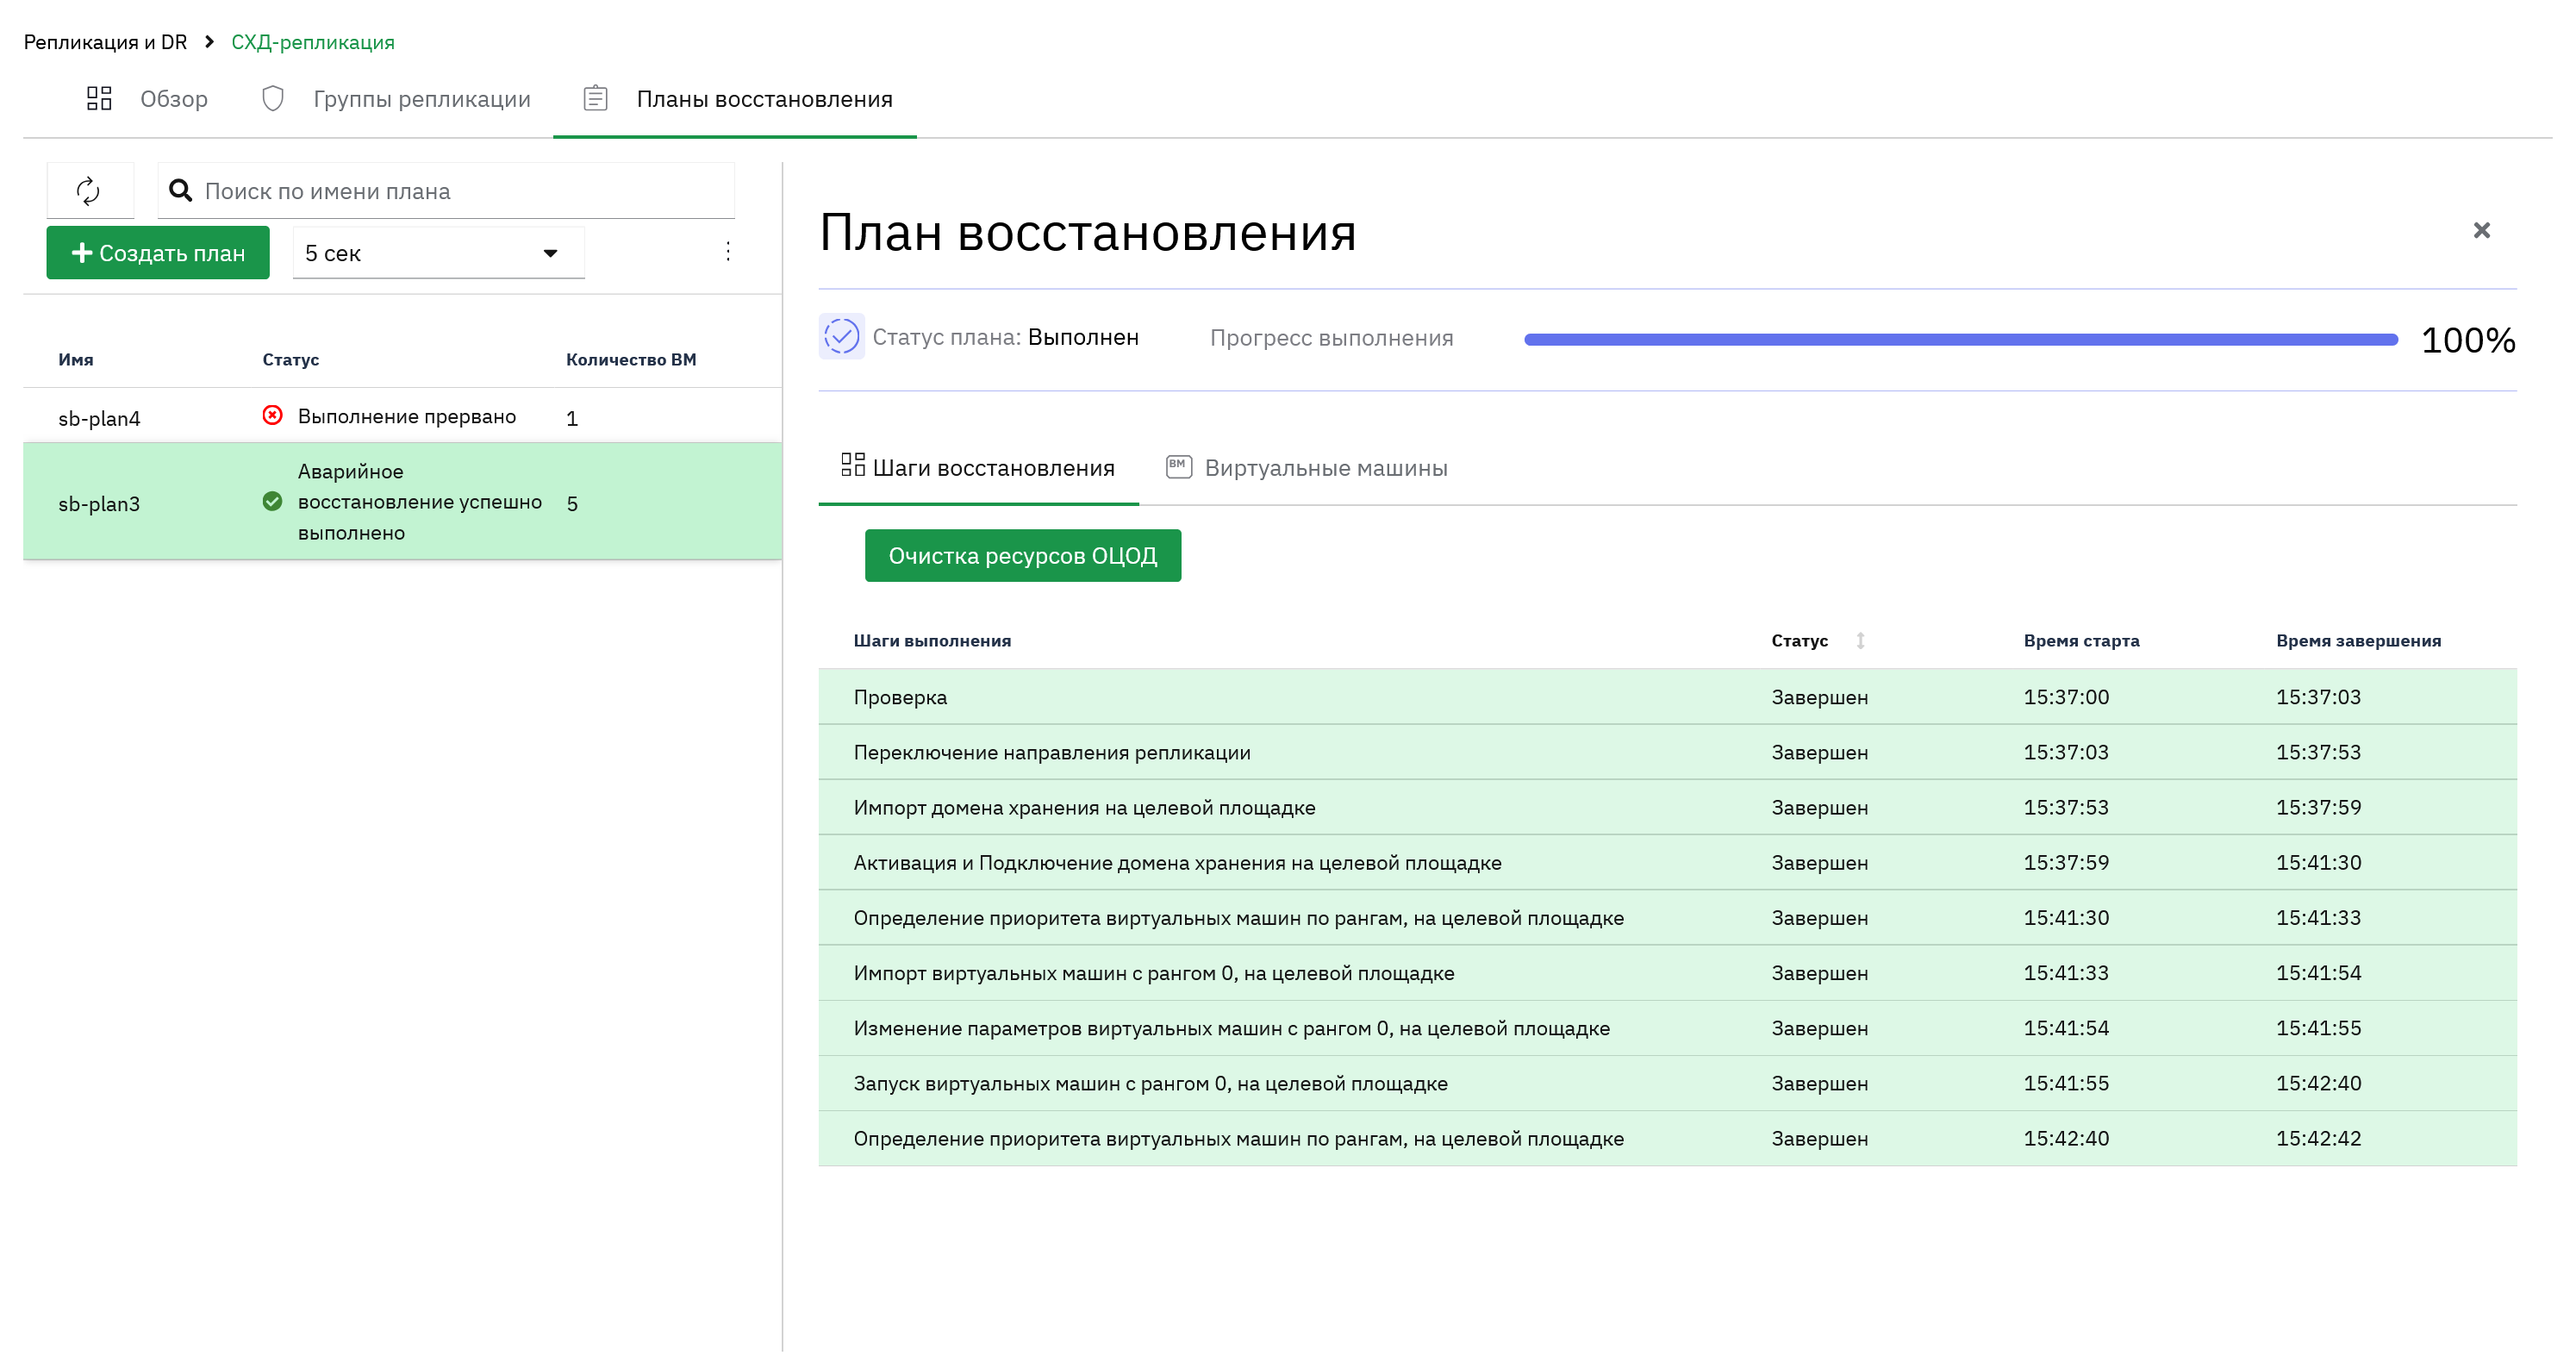Click the magnifier search icon
Image resolution: width=2576 pixels, height=1368 pixels.
click(180, 191)
